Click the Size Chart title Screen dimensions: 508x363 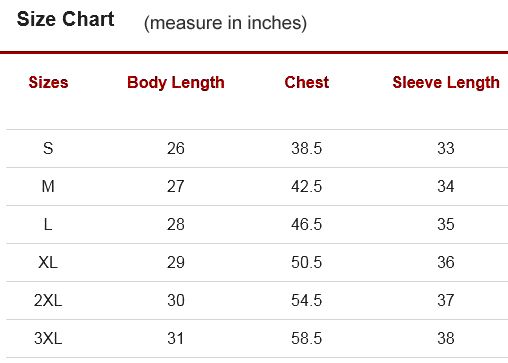[x=66, y=19]
